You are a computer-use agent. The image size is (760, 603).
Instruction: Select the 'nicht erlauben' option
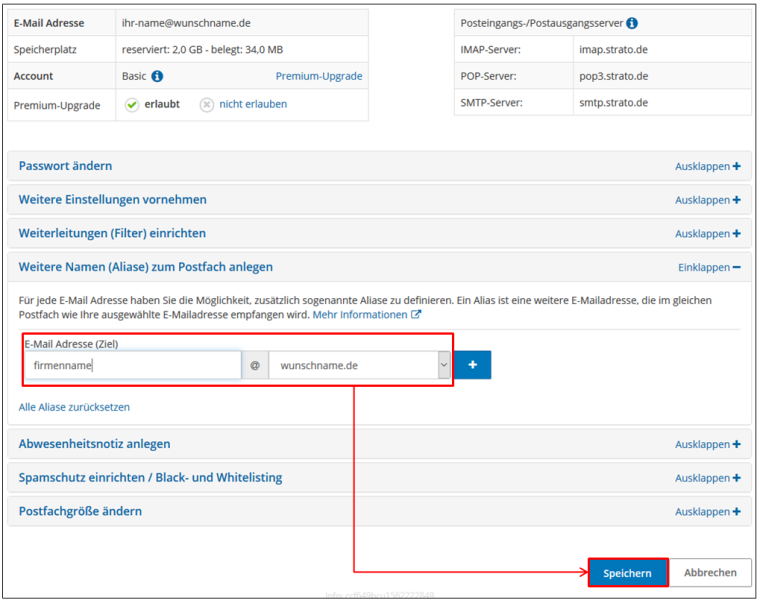coord(207,104)
